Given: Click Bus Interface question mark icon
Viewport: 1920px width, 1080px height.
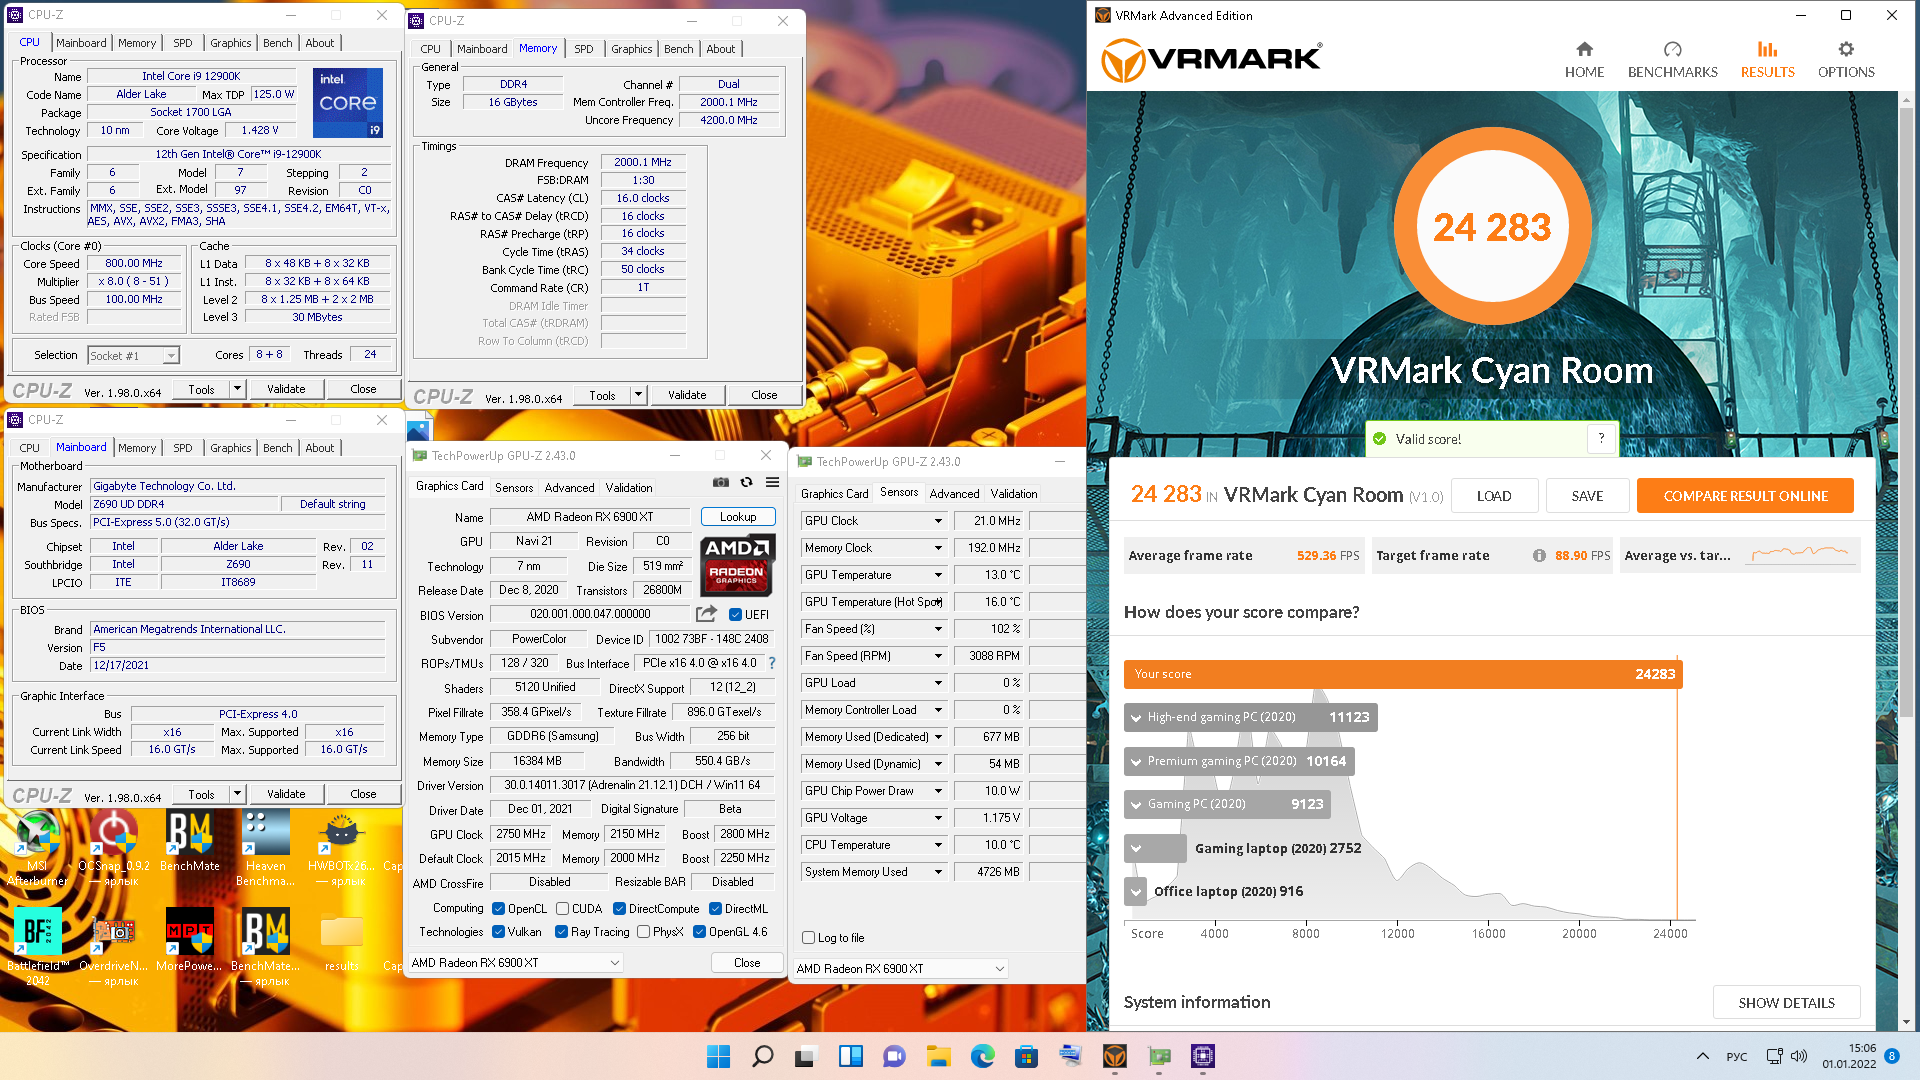Looking at the screenshot, I should point(772,663).
